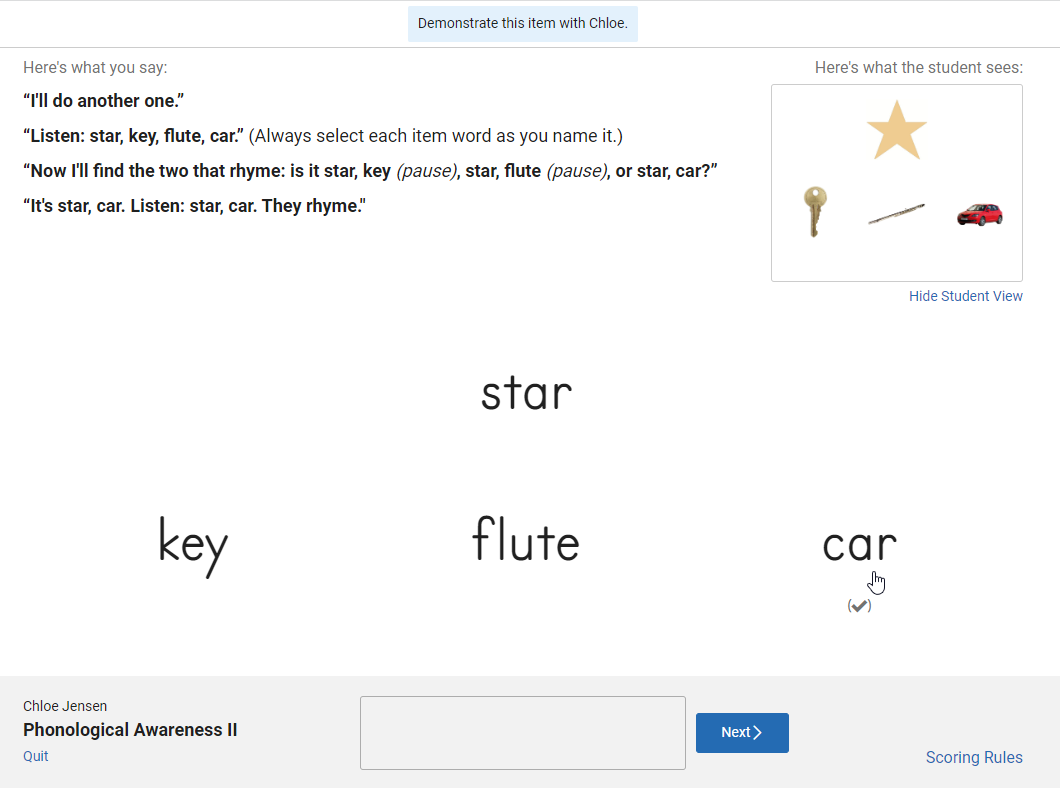Viewport: 1060px width, 788px height.
Task: Quit the Phonological Awareness II test
Action: point(36,756)
